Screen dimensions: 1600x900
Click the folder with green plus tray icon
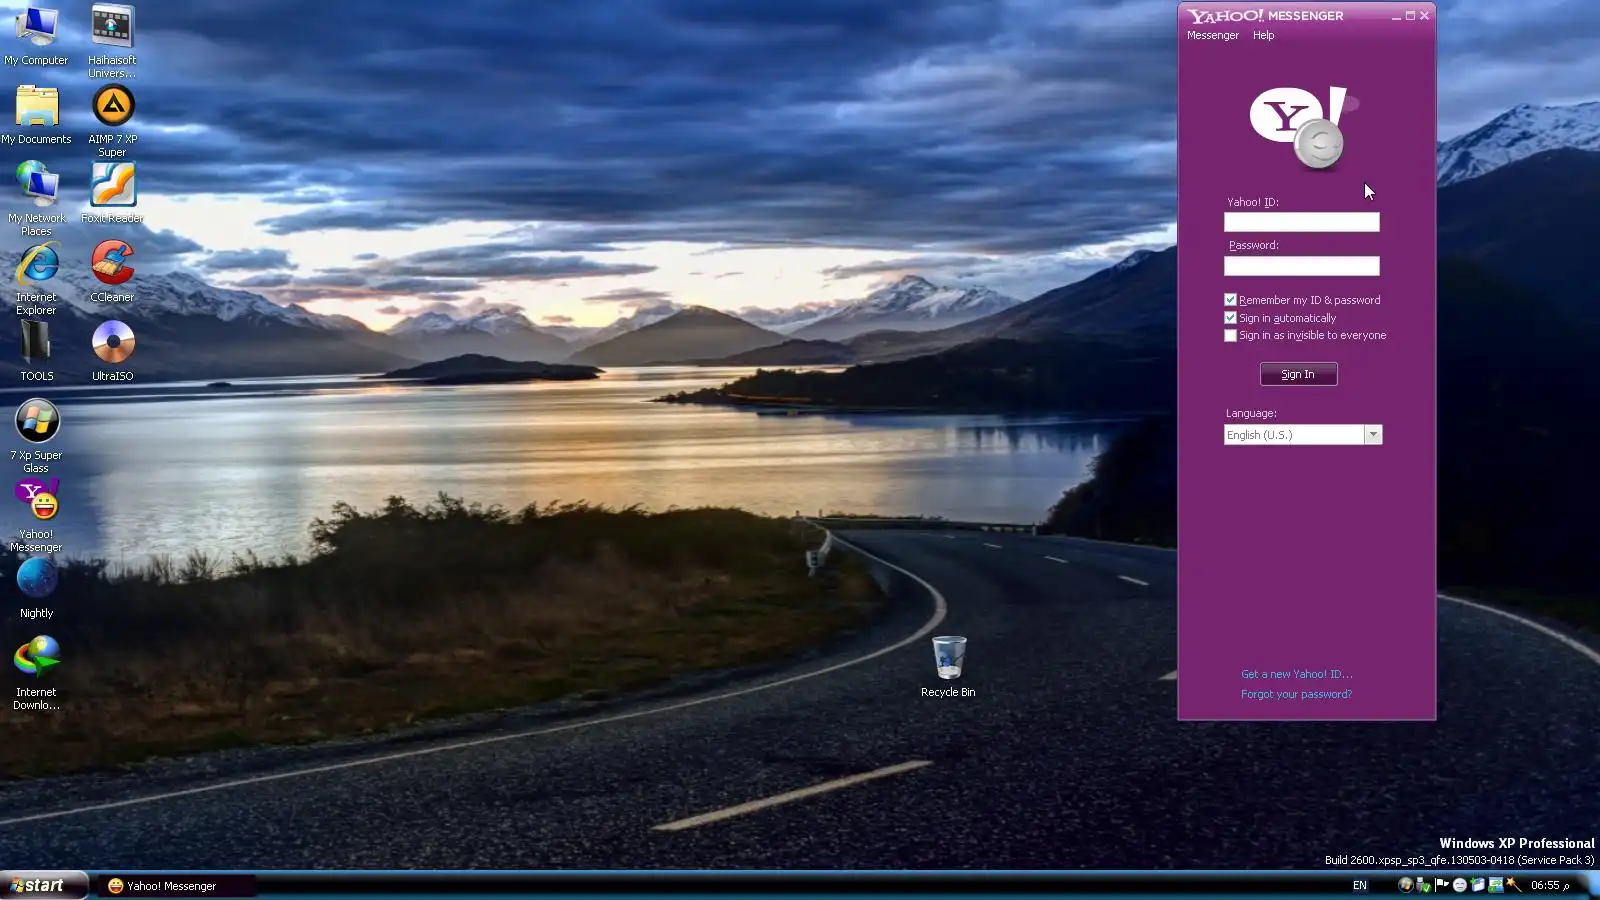tap(1477, 885)
